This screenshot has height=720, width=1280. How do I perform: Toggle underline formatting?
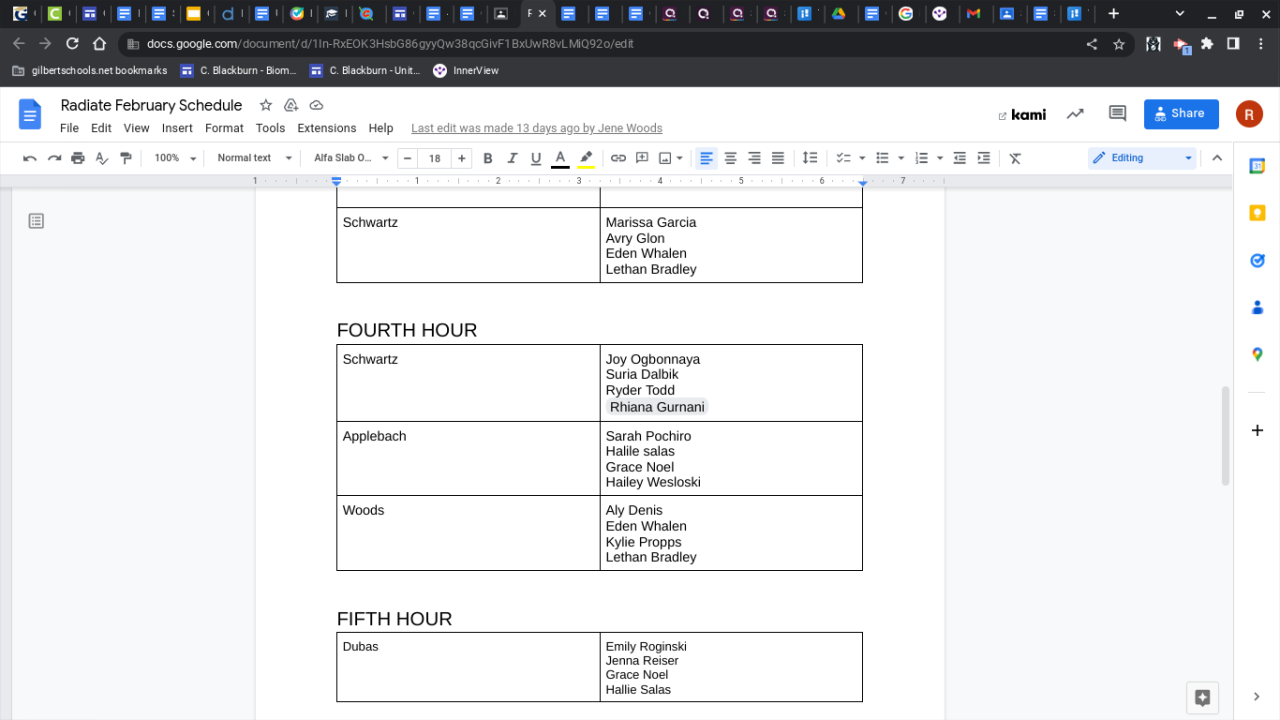536,158
